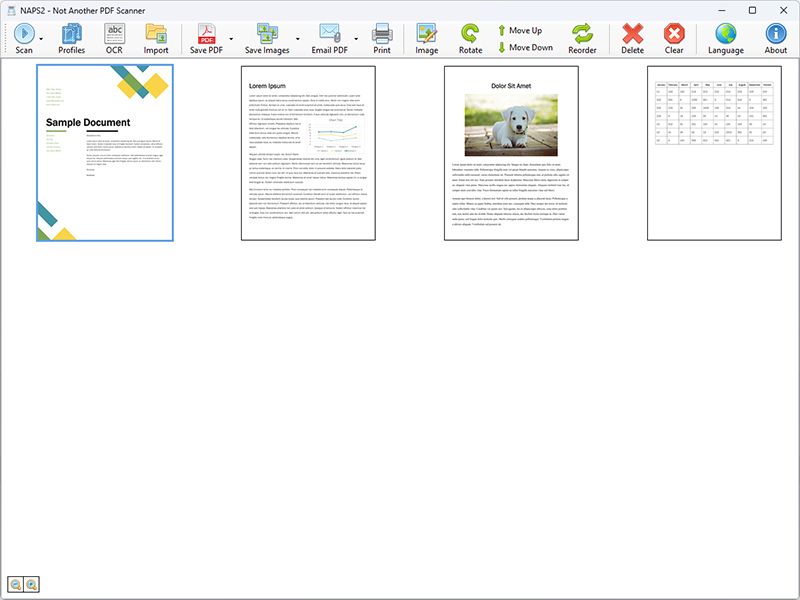This screenshot has height=600, width=800.
Task: Send pages via Email PDF
Action: coord(330,39)
